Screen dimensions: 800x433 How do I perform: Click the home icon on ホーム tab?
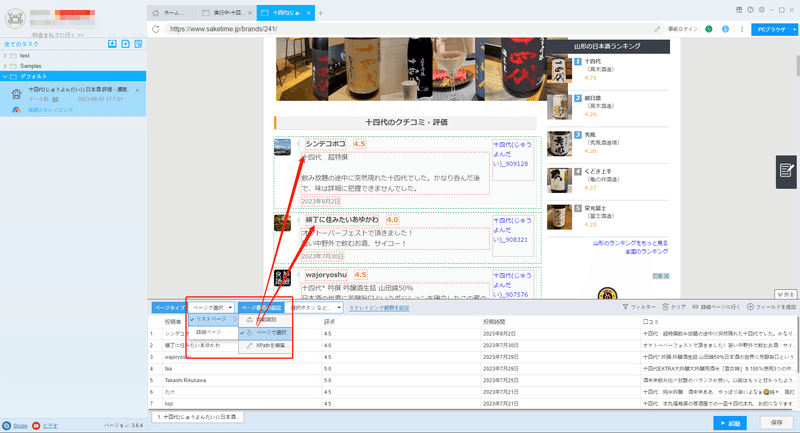coord(156,13)
